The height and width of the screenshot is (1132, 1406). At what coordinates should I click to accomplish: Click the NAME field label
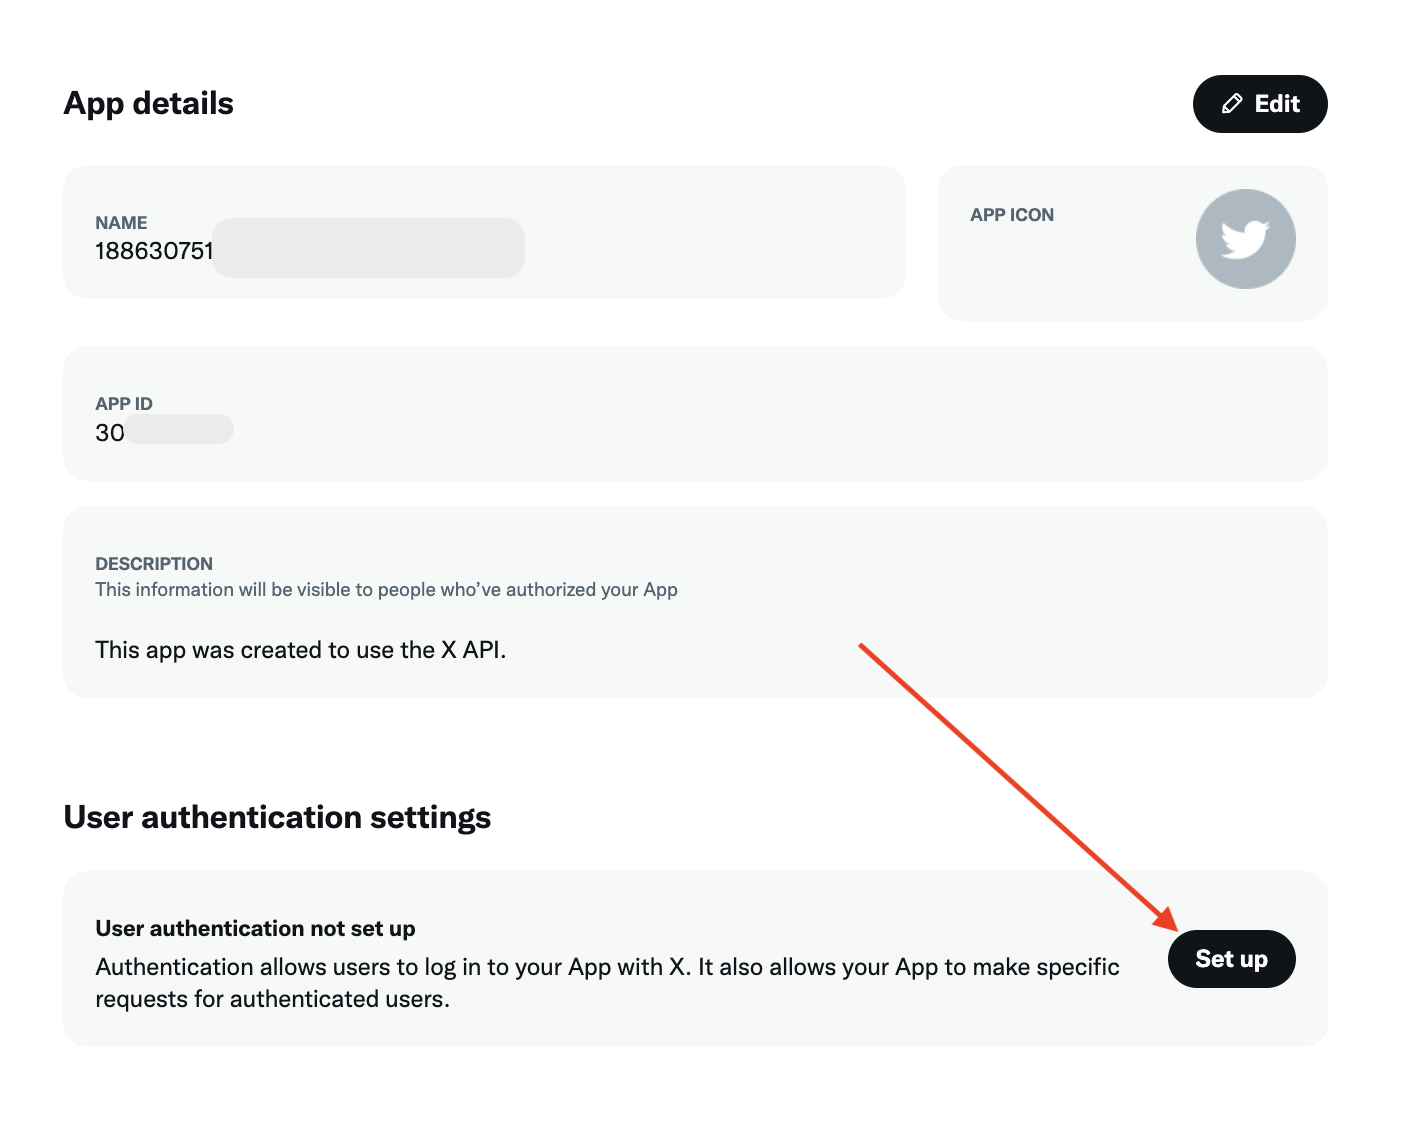121,223
